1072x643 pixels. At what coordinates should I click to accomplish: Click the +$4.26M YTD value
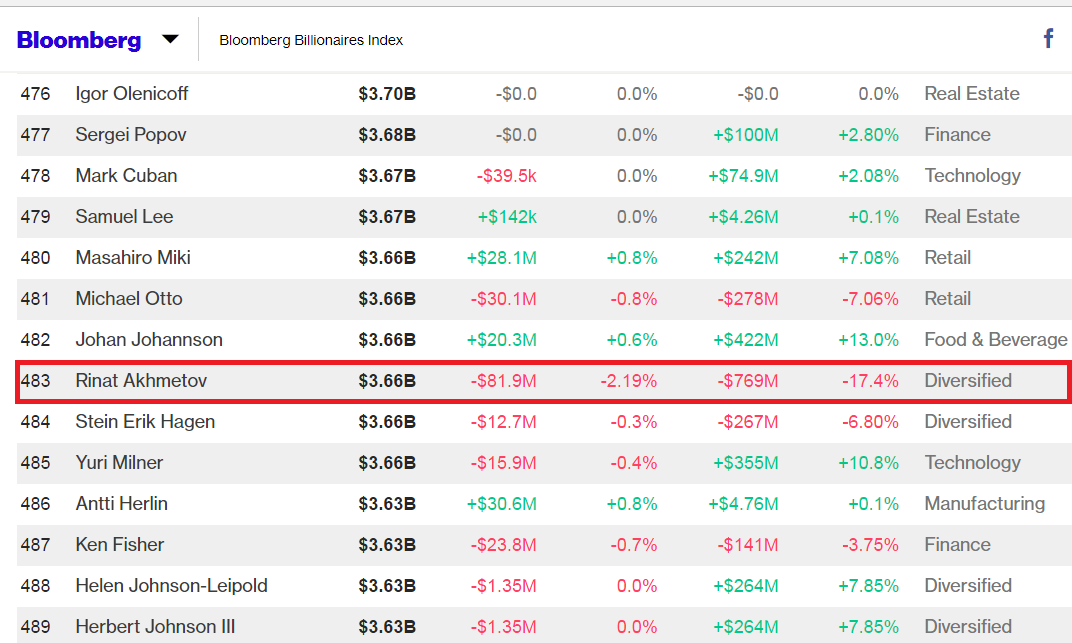point(743,217)
